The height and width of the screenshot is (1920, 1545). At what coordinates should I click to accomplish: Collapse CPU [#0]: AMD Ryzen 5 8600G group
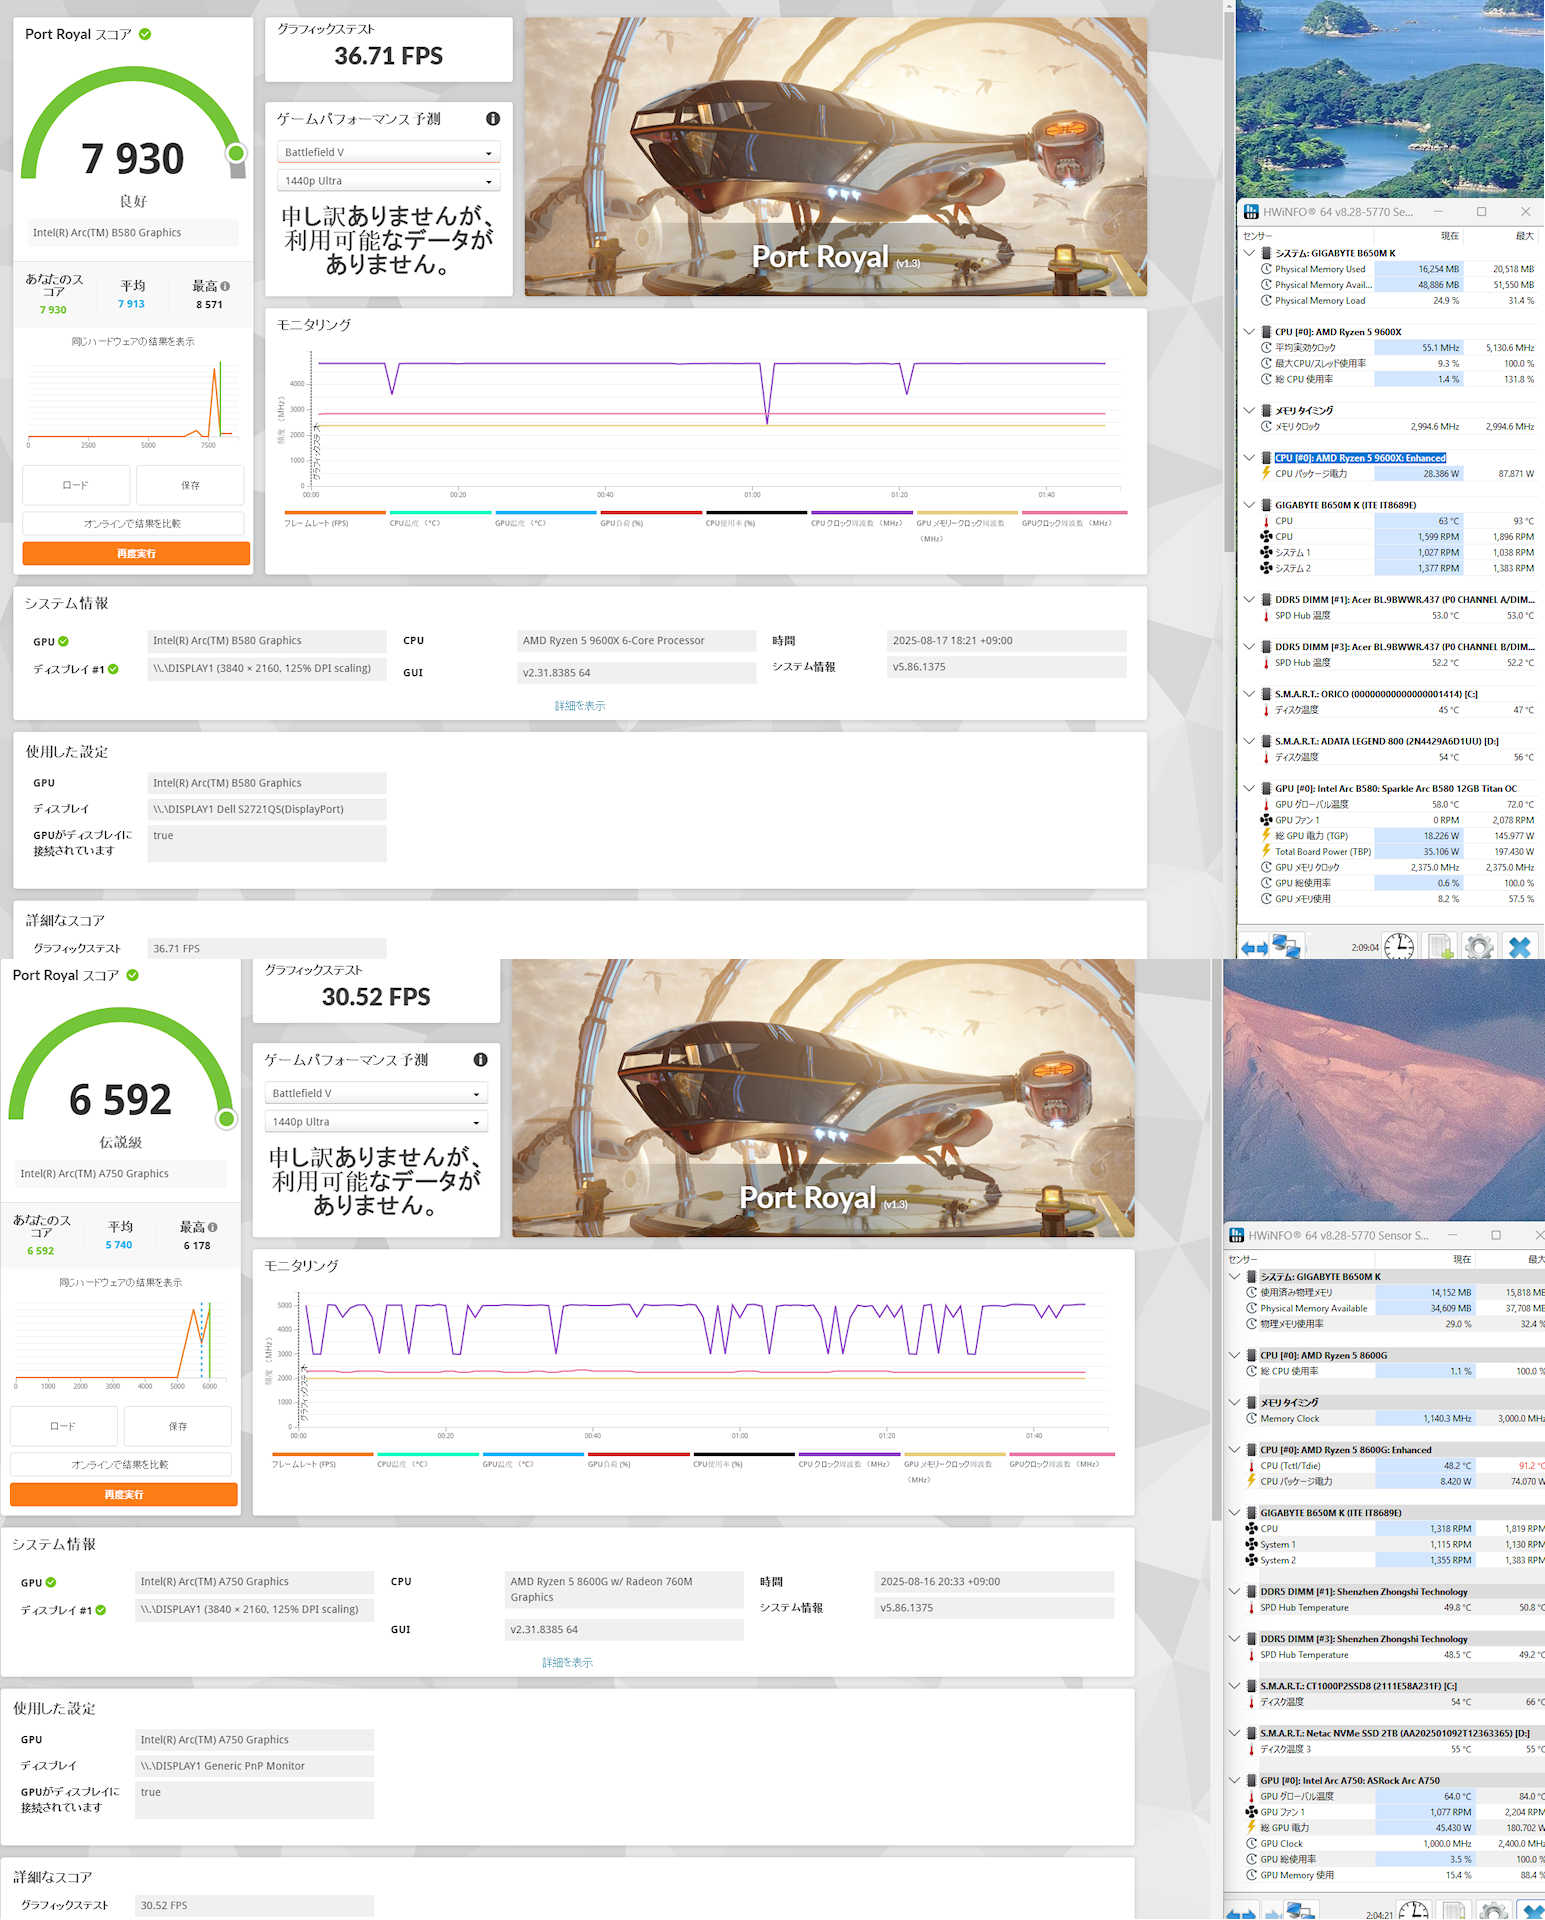1235,1355
